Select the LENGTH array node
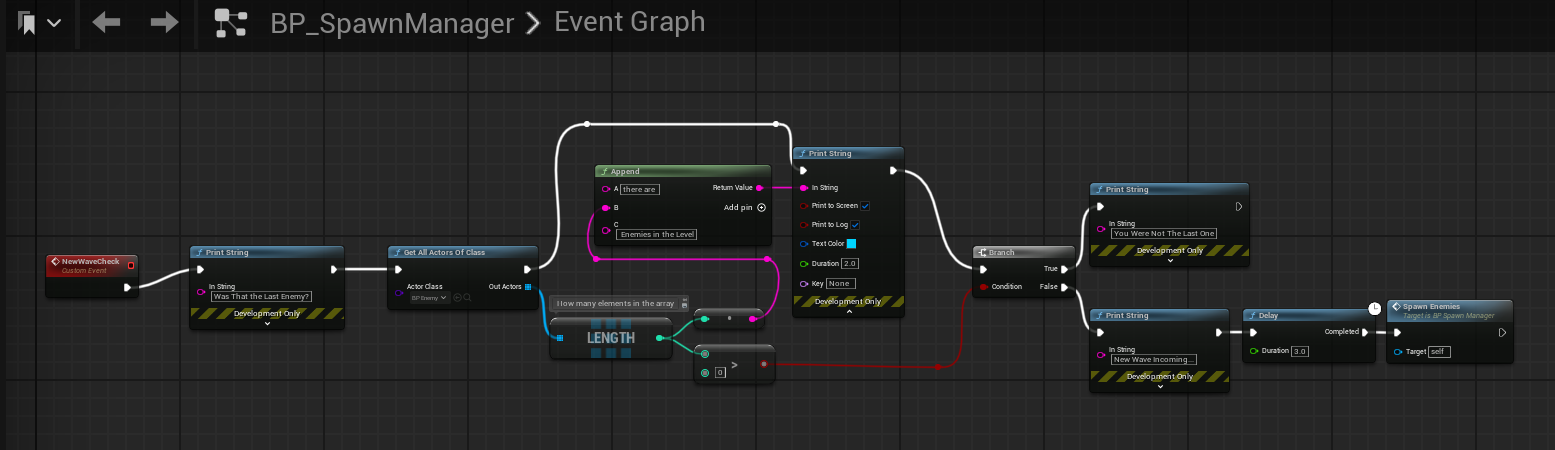The height and width of the screenshot is (450, 1555). pos(610,338)
